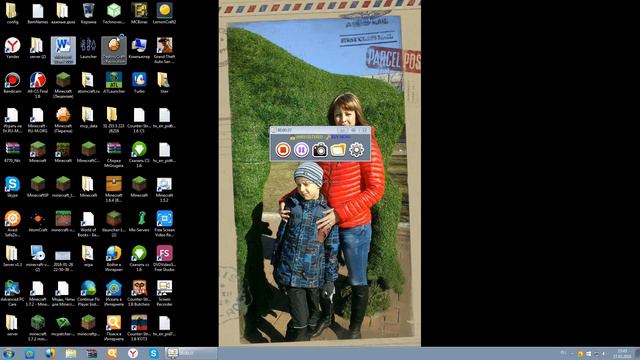Open the Искать в Интернете shortcut

pyautogui.click(x=113, y=293)
